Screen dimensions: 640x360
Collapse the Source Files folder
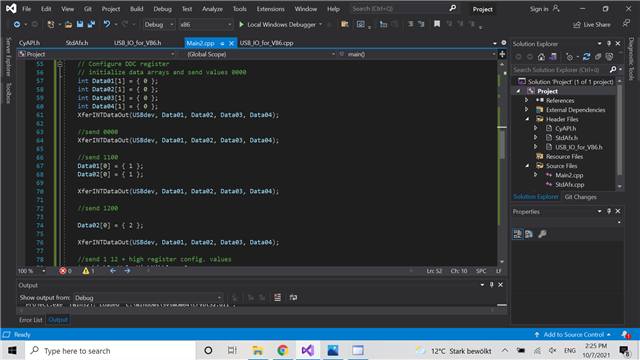pyautogui.click(x=527, y=165)
